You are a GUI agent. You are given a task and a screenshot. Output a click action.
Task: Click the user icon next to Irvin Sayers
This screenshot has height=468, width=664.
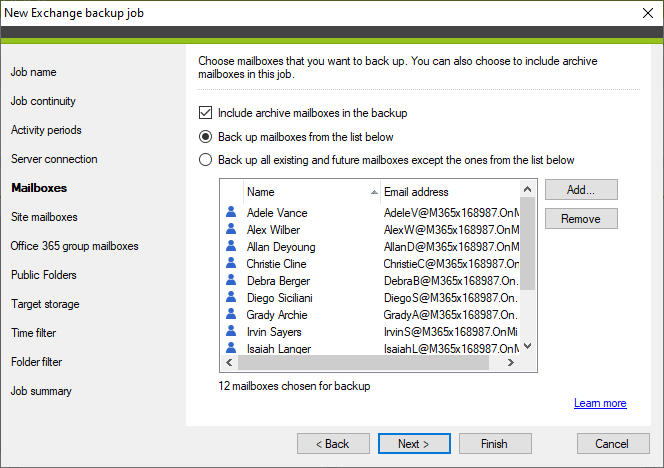(231, 332)
